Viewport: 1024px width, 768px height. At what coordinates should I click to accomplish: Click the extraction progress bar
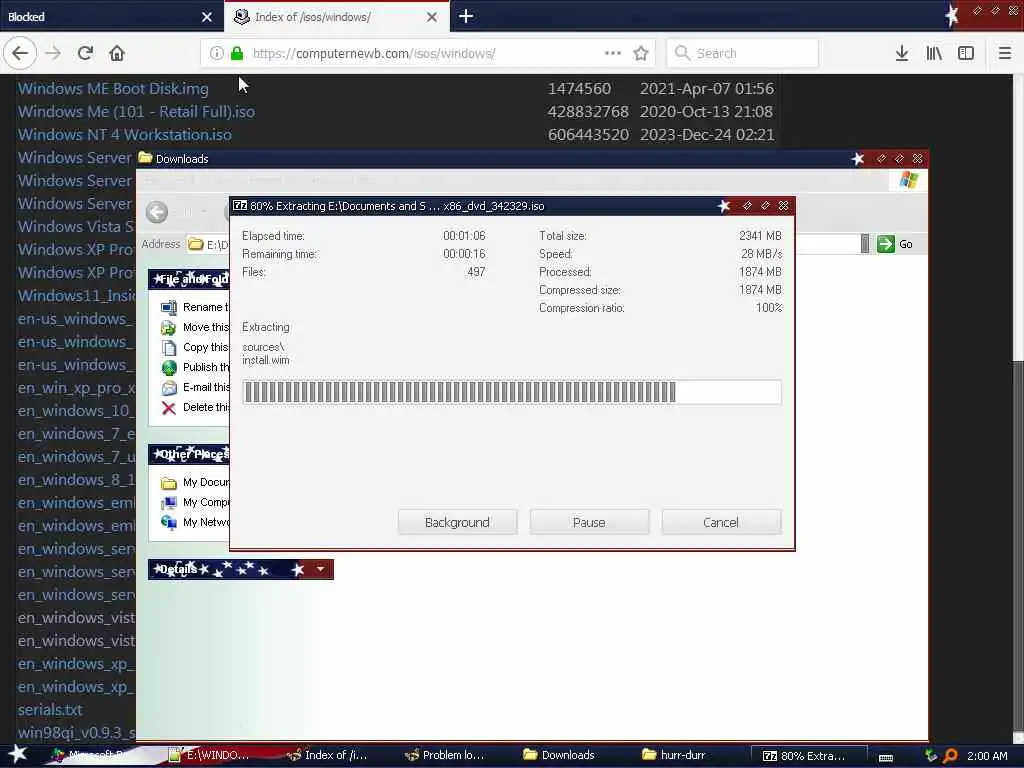511,392
